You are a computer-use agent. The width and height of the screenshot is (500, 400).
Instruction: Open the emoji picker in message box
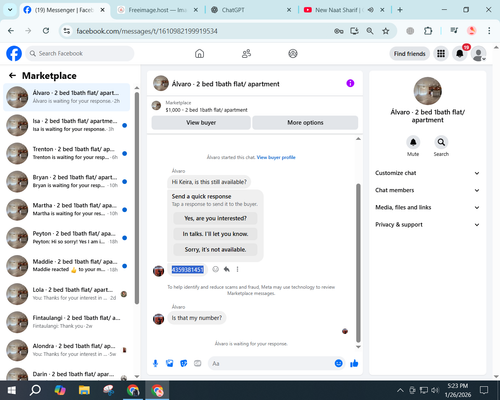tap(338, 363)
